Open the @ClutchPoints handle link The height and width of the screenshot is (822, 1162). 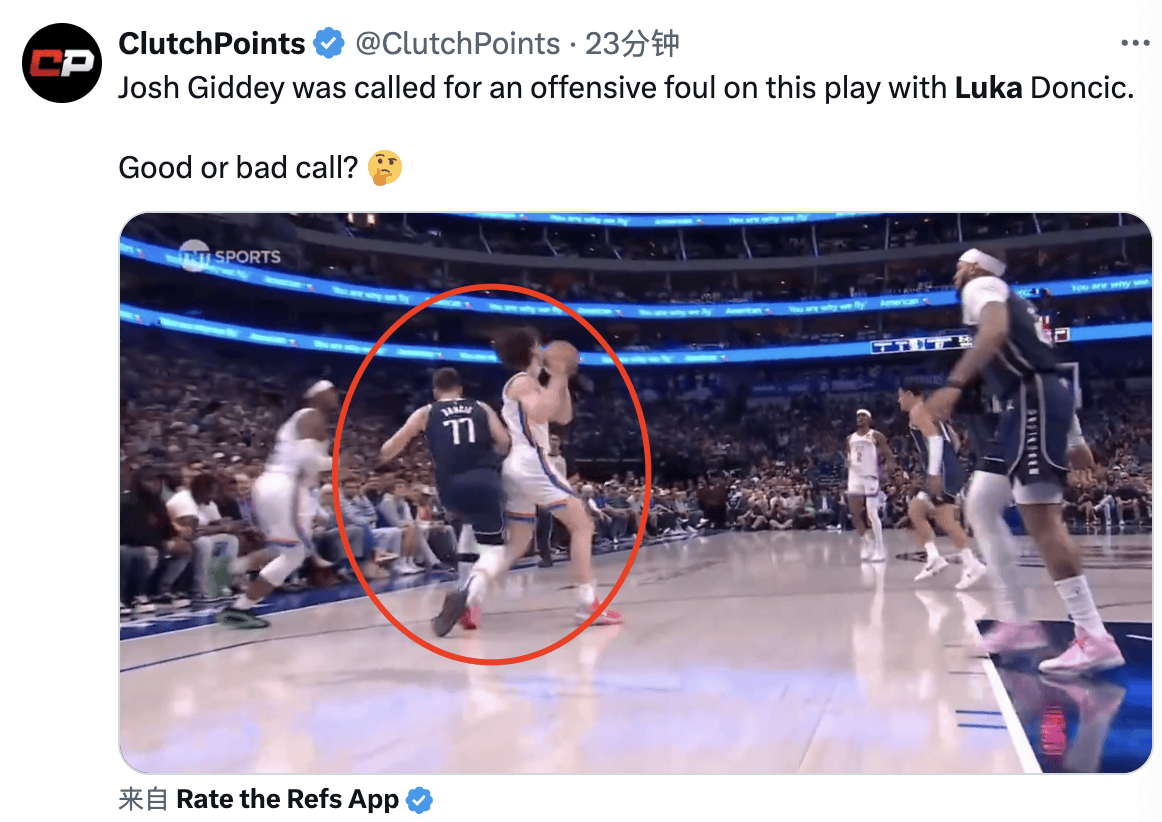pyautogui.click(x=457, y=44)
